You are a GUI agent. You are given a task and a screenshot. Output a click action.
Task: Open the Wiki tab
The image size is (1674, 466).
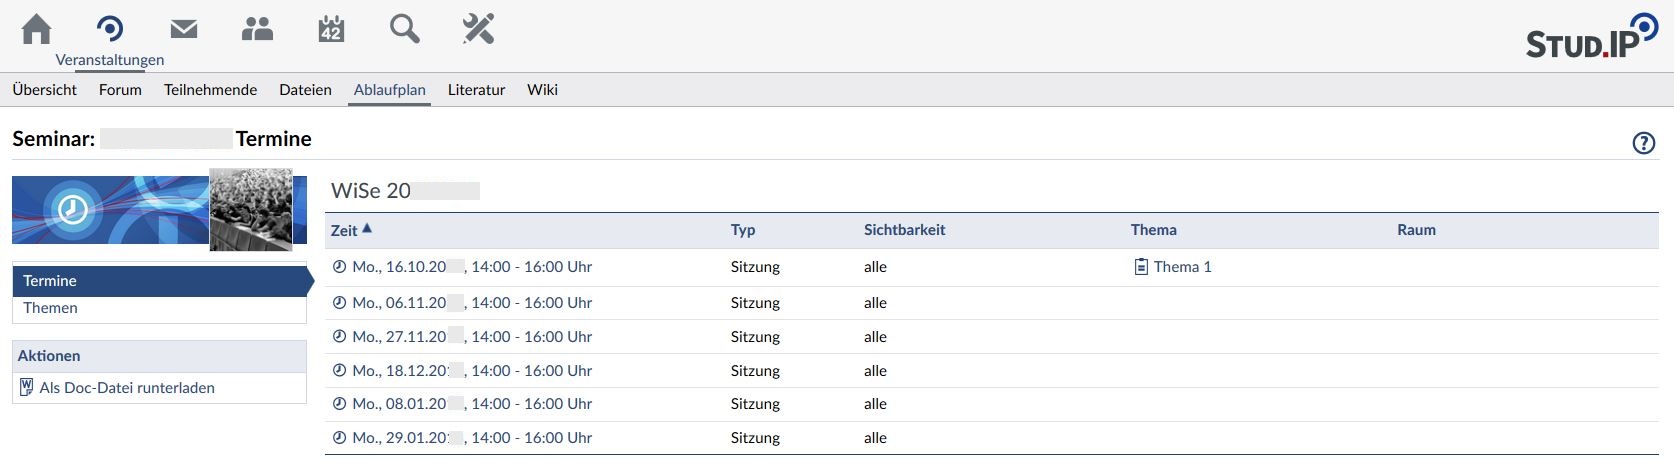[x=542, y=90]
